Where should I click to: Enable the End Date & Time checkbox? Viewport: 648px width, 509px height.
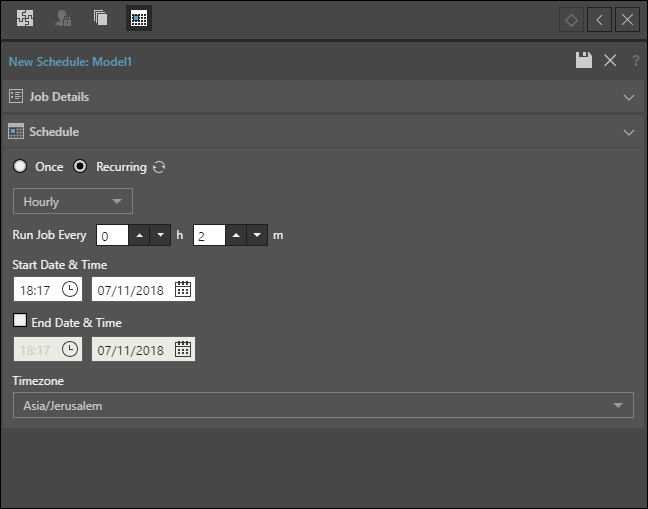[x=20, y=321]
